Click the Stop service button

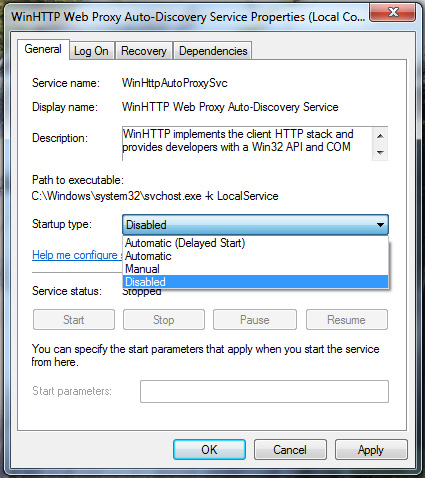(164, 320)
